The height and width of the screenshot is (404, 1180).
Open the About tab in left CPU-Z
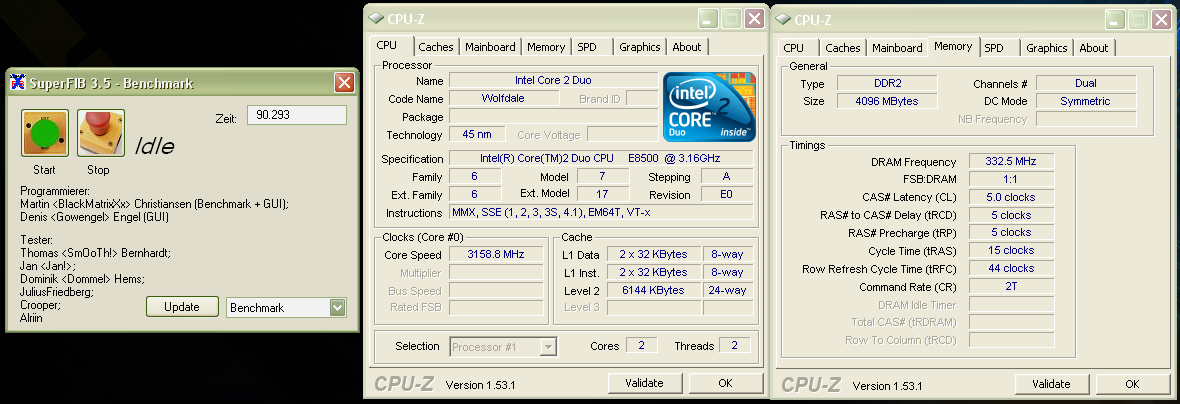(686, 47)
